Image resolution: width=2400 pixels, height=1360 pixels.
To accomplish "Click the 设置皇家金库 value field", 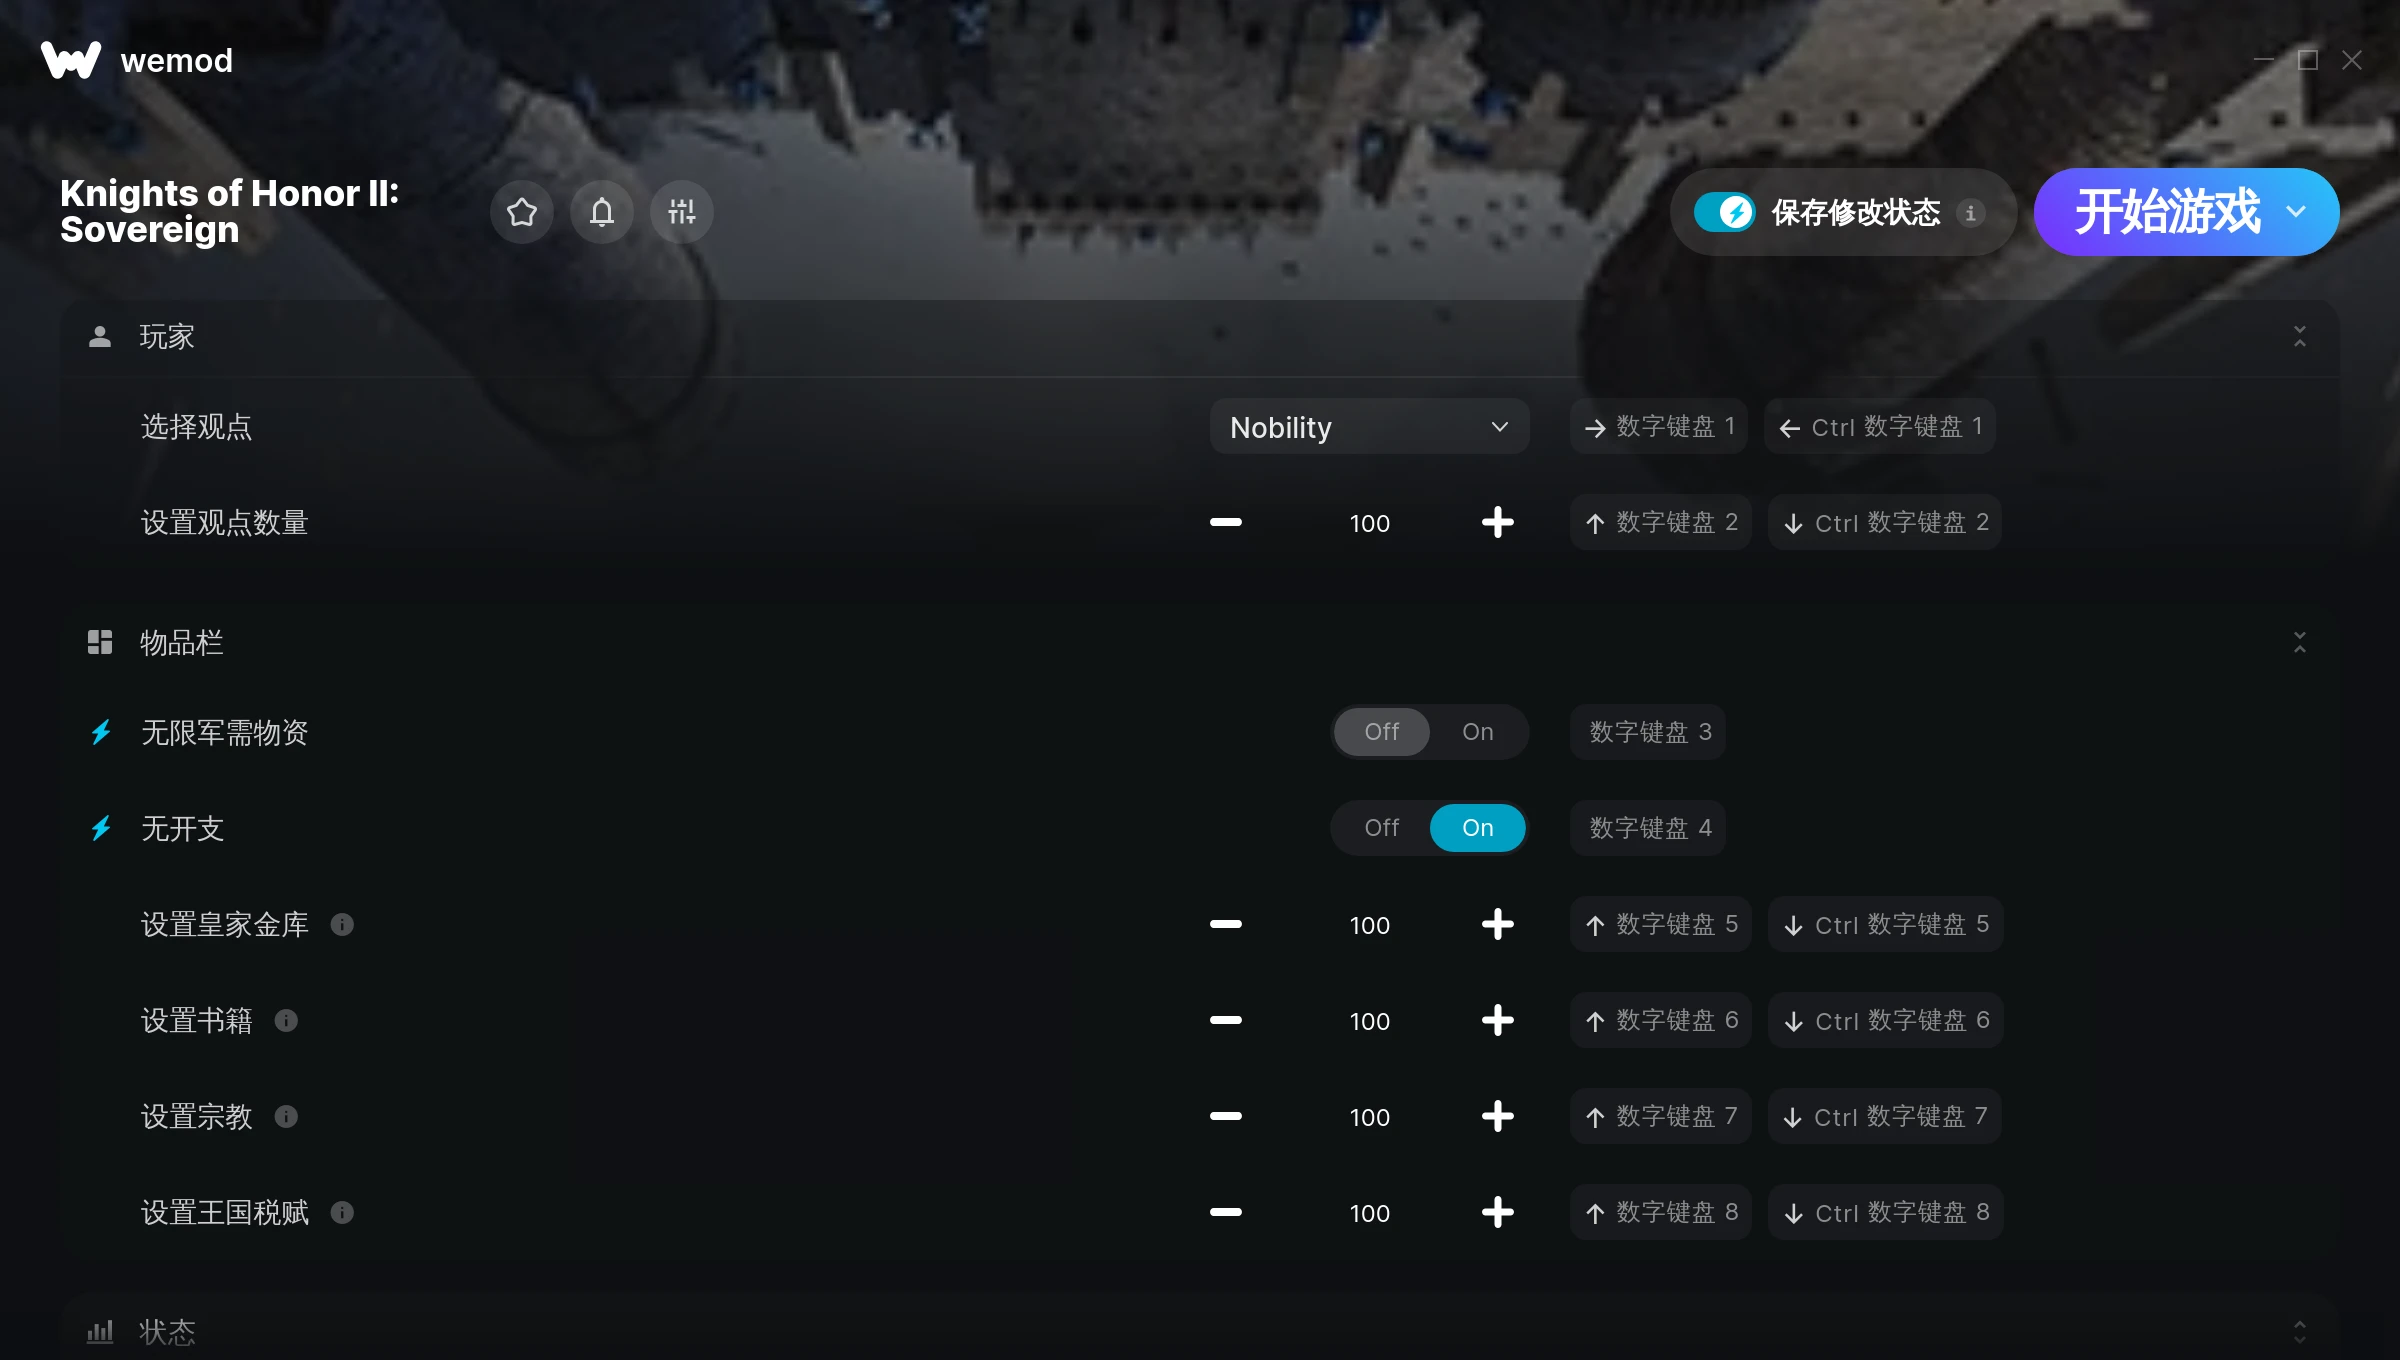I will pyautogui.click(x=1369, y=925).
